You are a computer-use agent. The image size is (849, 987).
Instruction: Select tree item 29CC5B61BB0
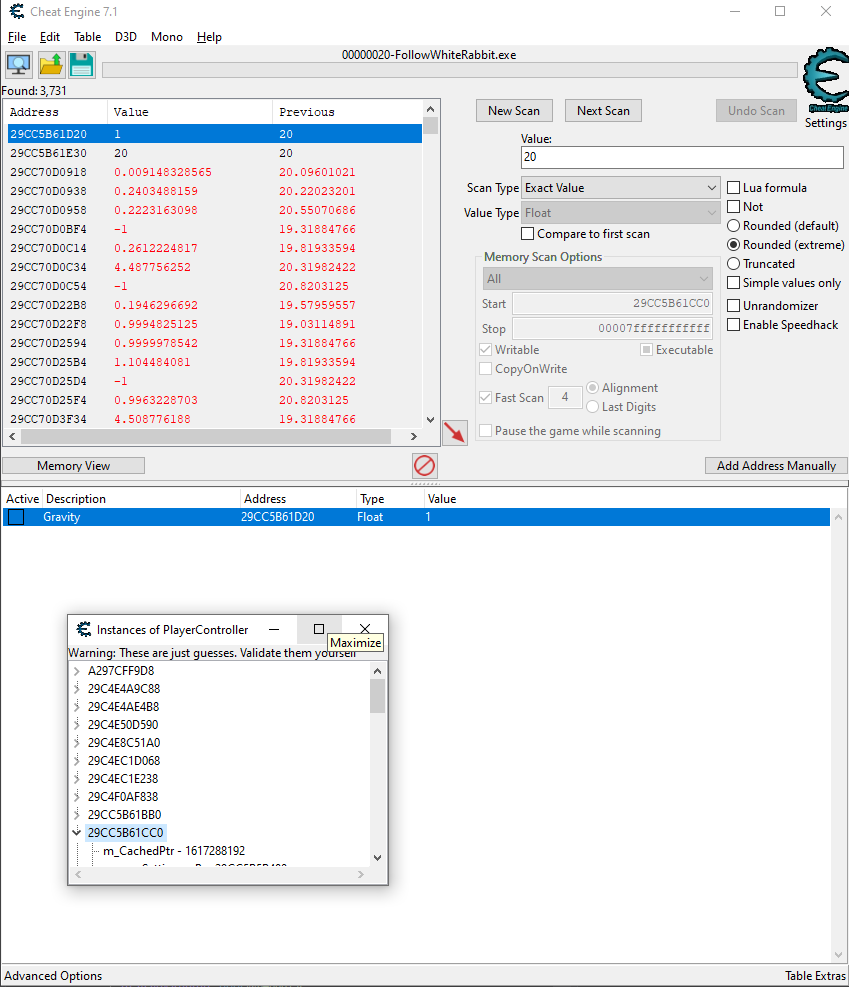tap(125, 815)
